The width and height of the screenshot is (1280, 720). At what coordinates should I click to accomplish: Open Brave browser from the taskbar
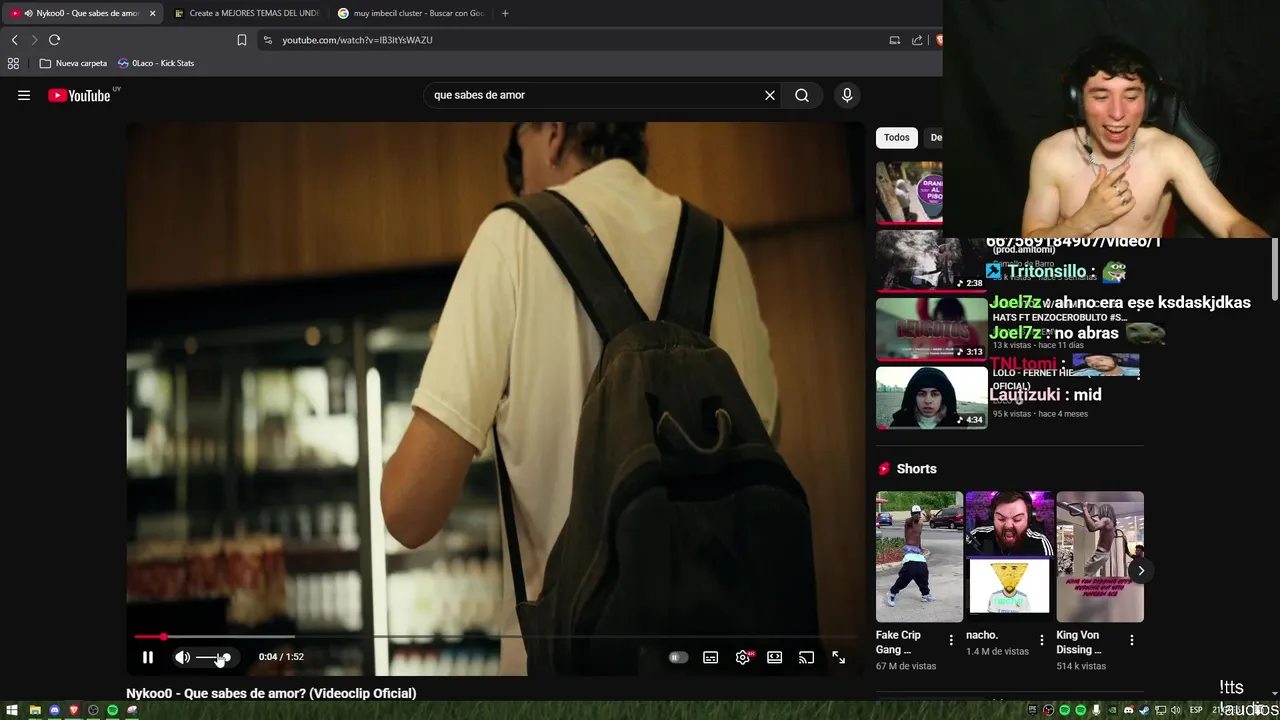coord(73,710)
